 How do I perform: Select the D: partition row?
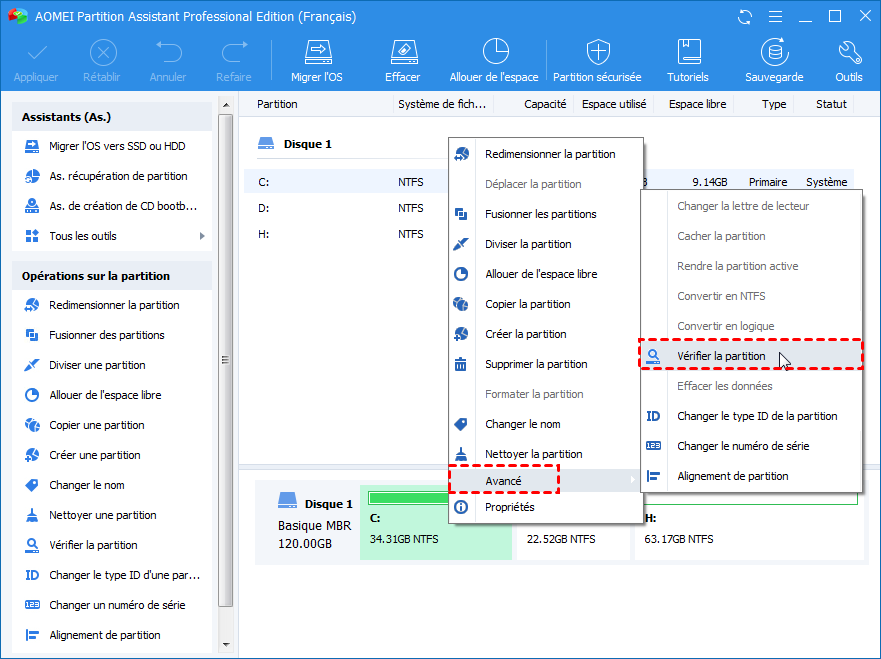pyautogui.click(x=346, y=208)
